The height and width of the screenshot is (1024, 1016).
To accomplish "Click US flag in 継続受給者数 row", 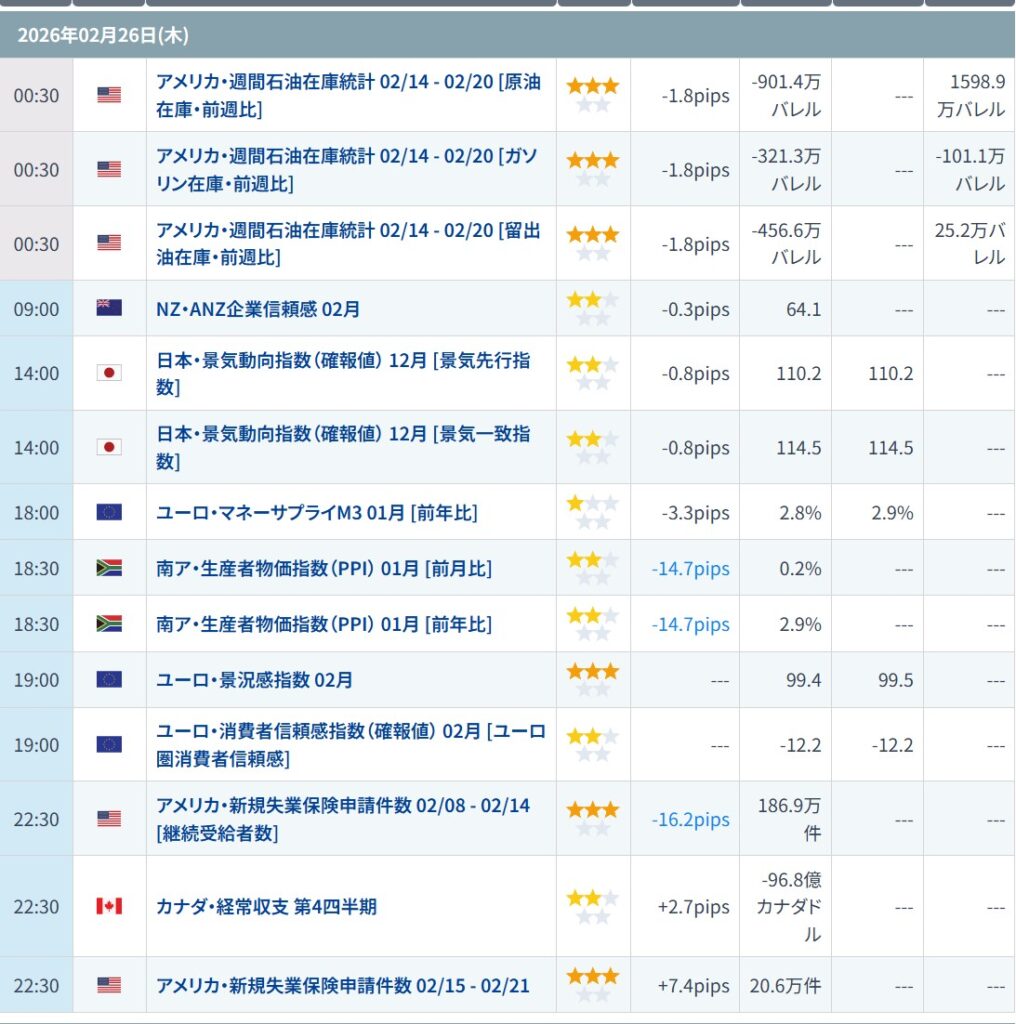I will point(109,818).
